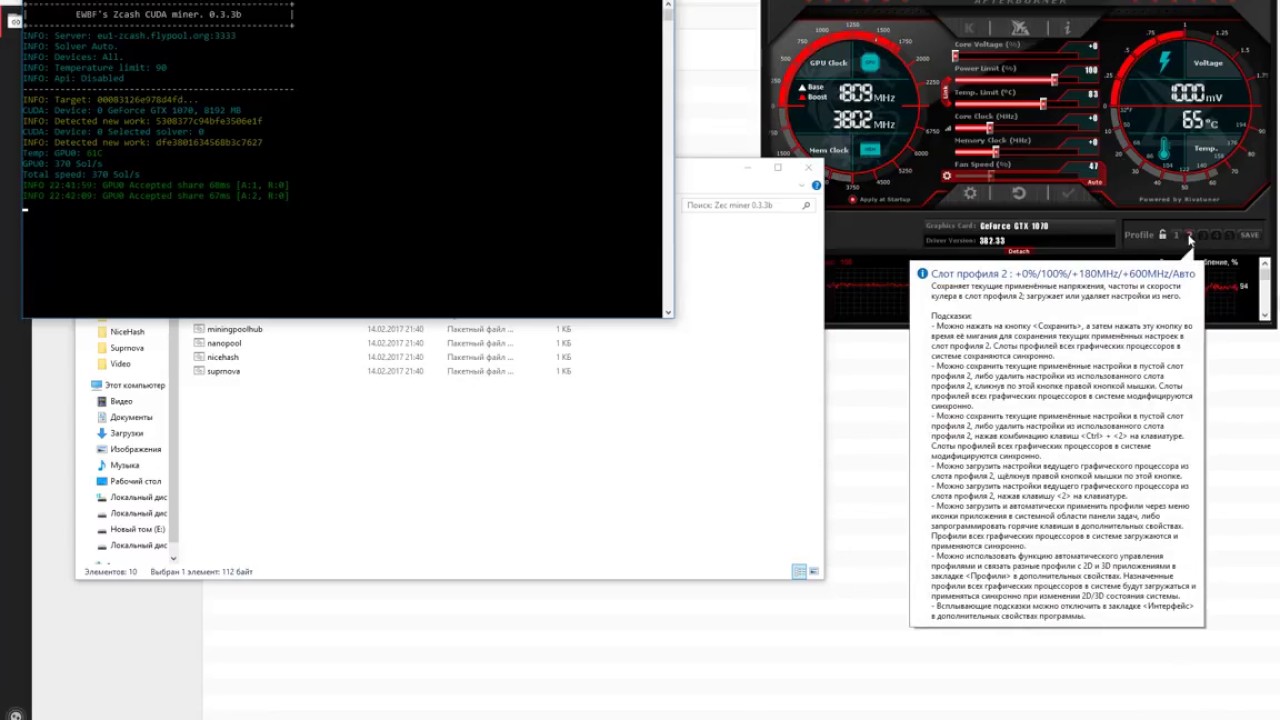Click the thermometer icon in the temperature gauge
This screenshot has height=720, width=1280.
[x=1164, y=148]
